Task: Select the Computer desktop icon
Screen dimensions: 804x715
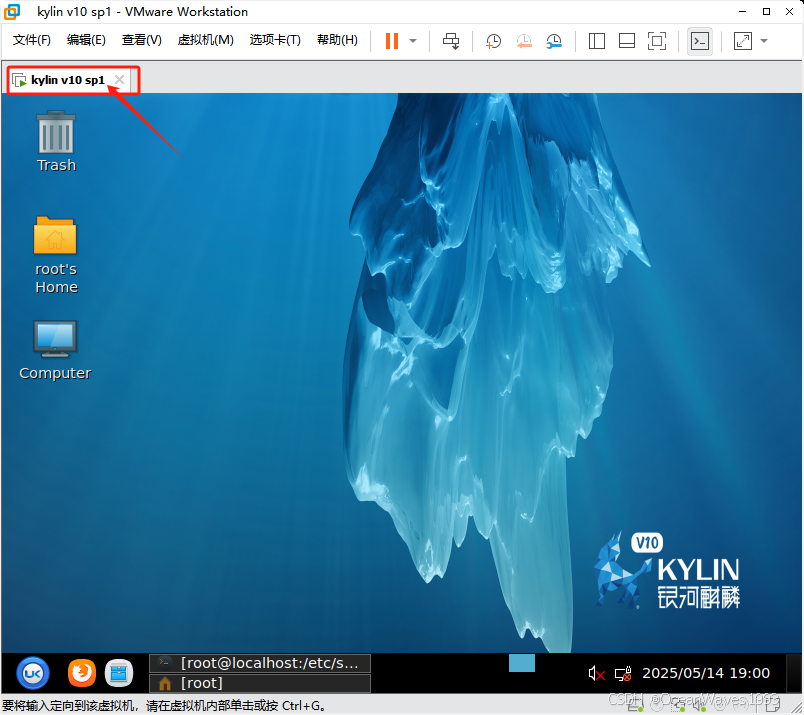Action: click(55, 350)
